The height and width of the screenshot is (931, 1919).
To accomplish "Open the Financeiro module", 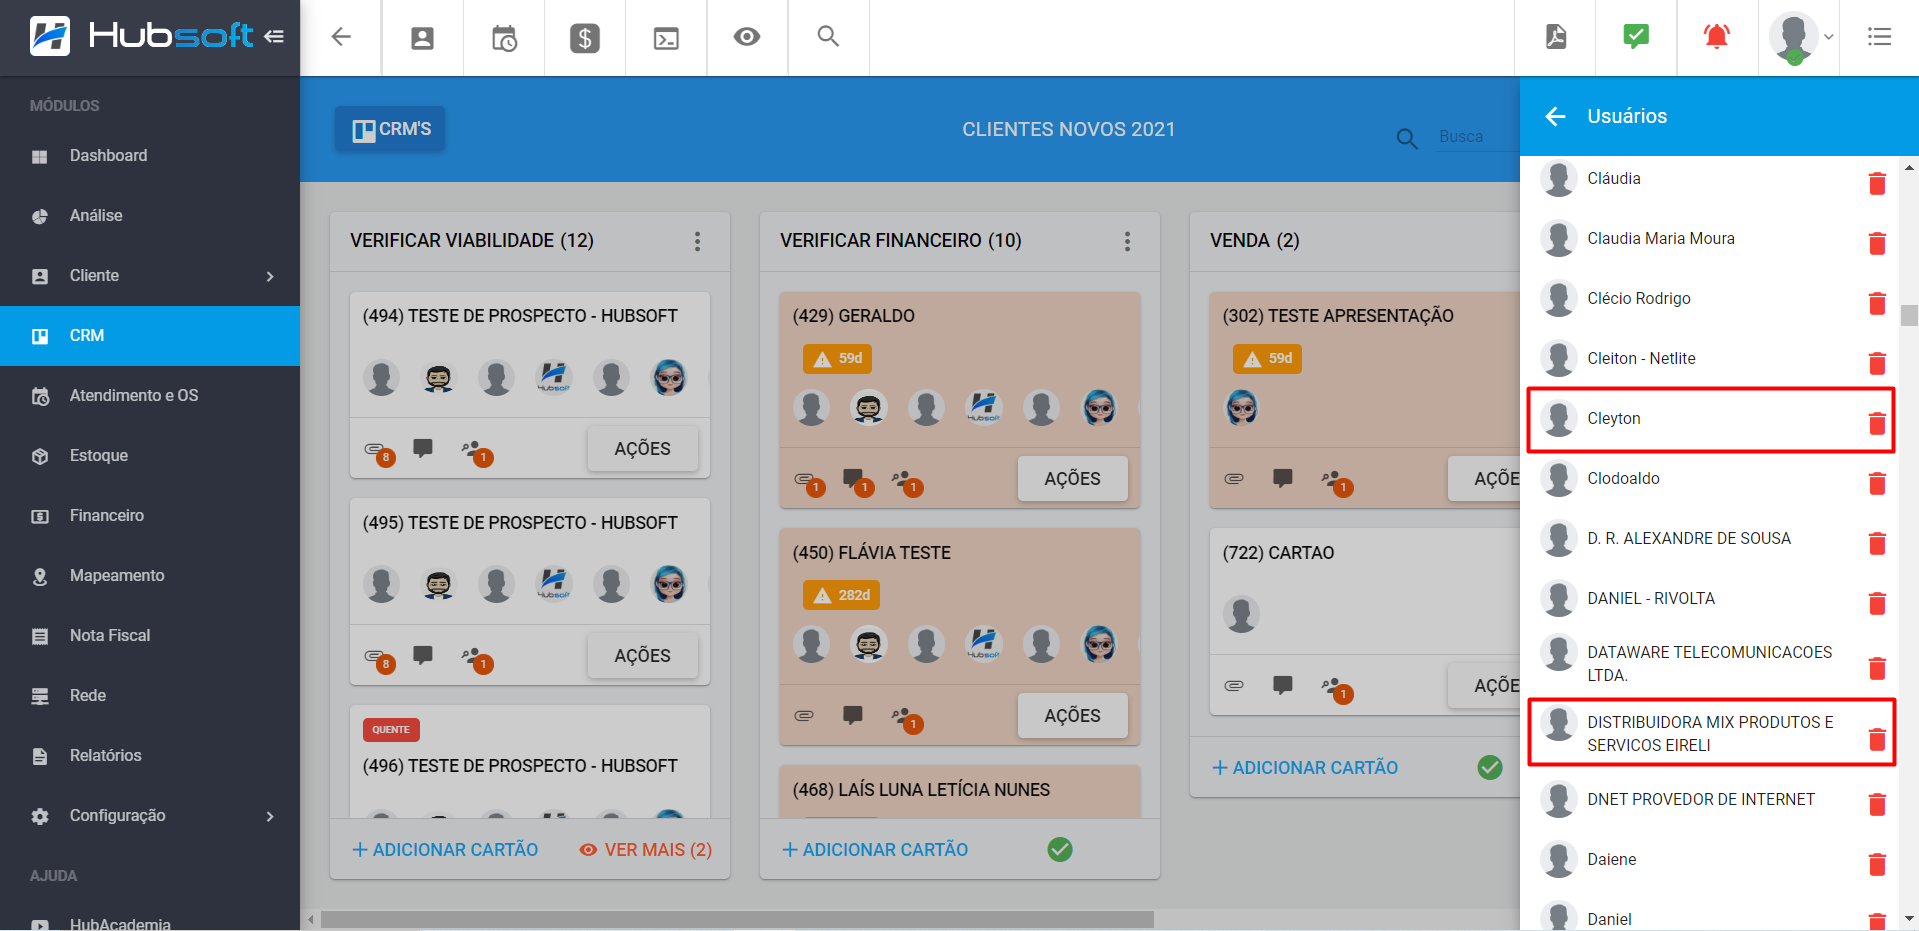I will click(150, 516).
